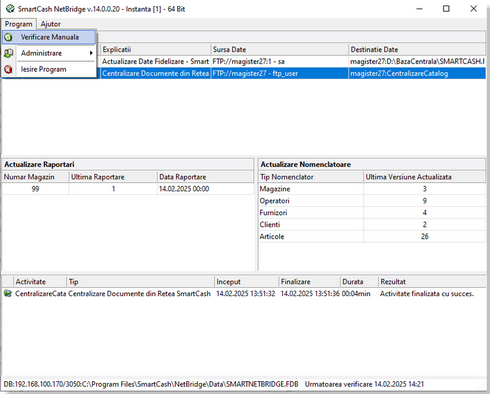Select store number 99 cell
The height and width of the screenshot is (394, 490).
pos(35,189)
